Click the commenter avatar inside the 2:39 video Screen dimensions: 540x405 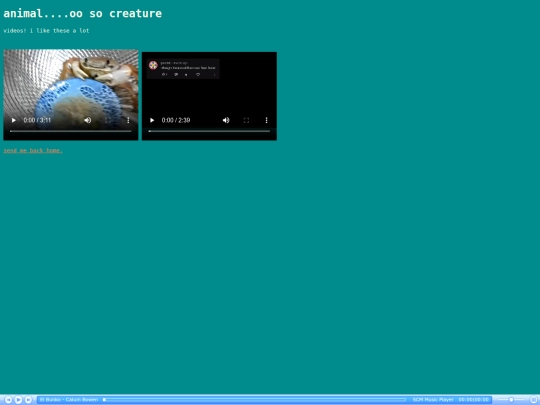click(153, 65)
